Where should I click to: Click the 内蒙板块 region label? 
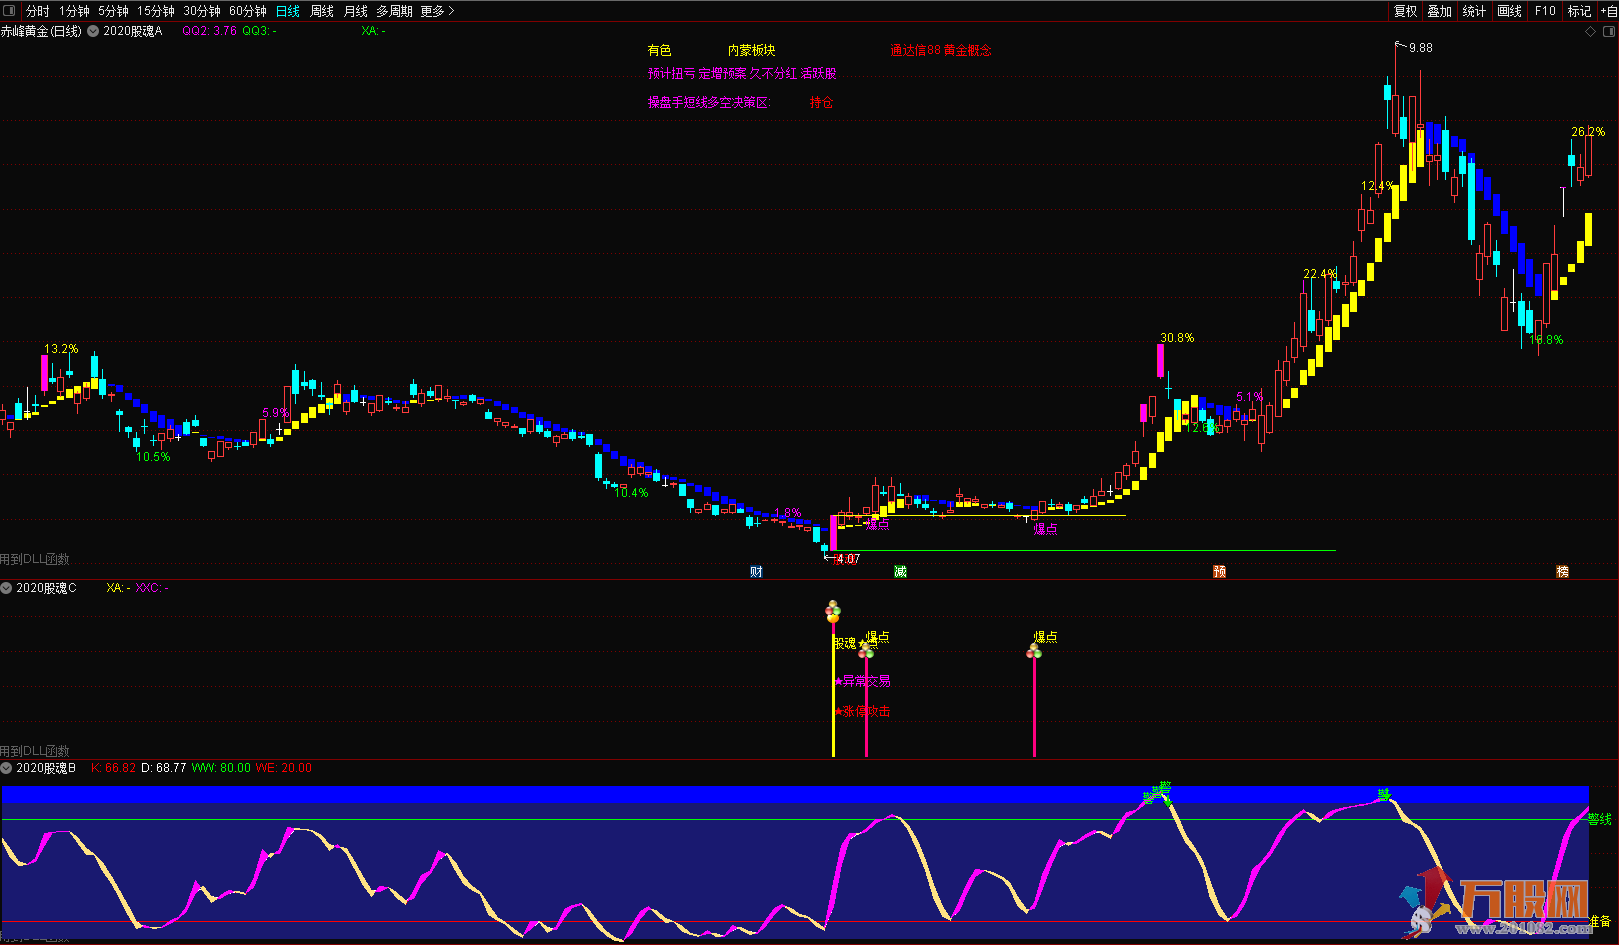(x=751, y=50)
